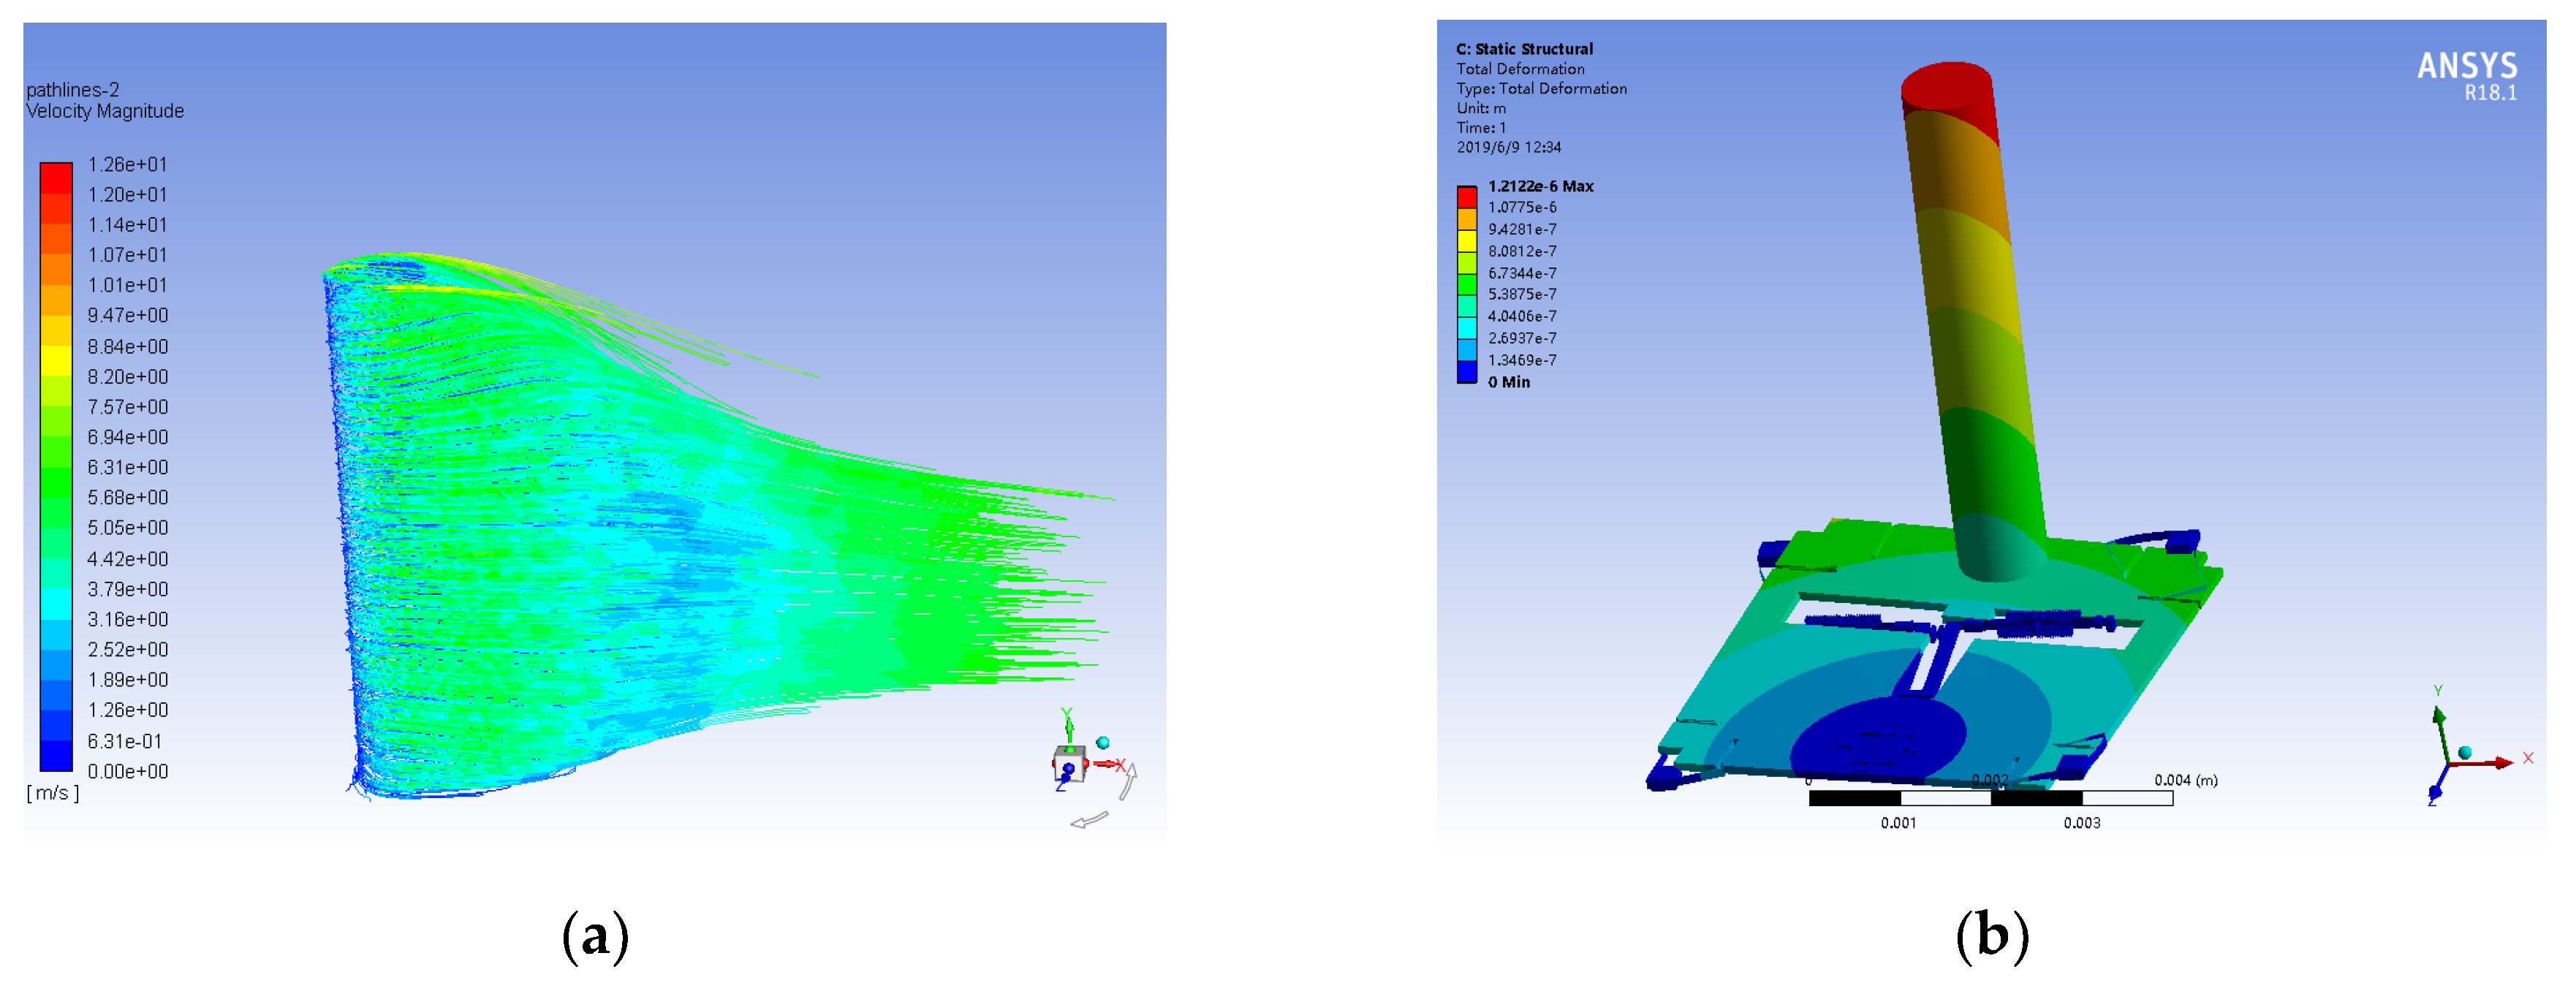Viewport: 2576px width, 1002px height.
Task: Click blue swatch beside 0 Min legend entry
Action: coord(1466,373)
